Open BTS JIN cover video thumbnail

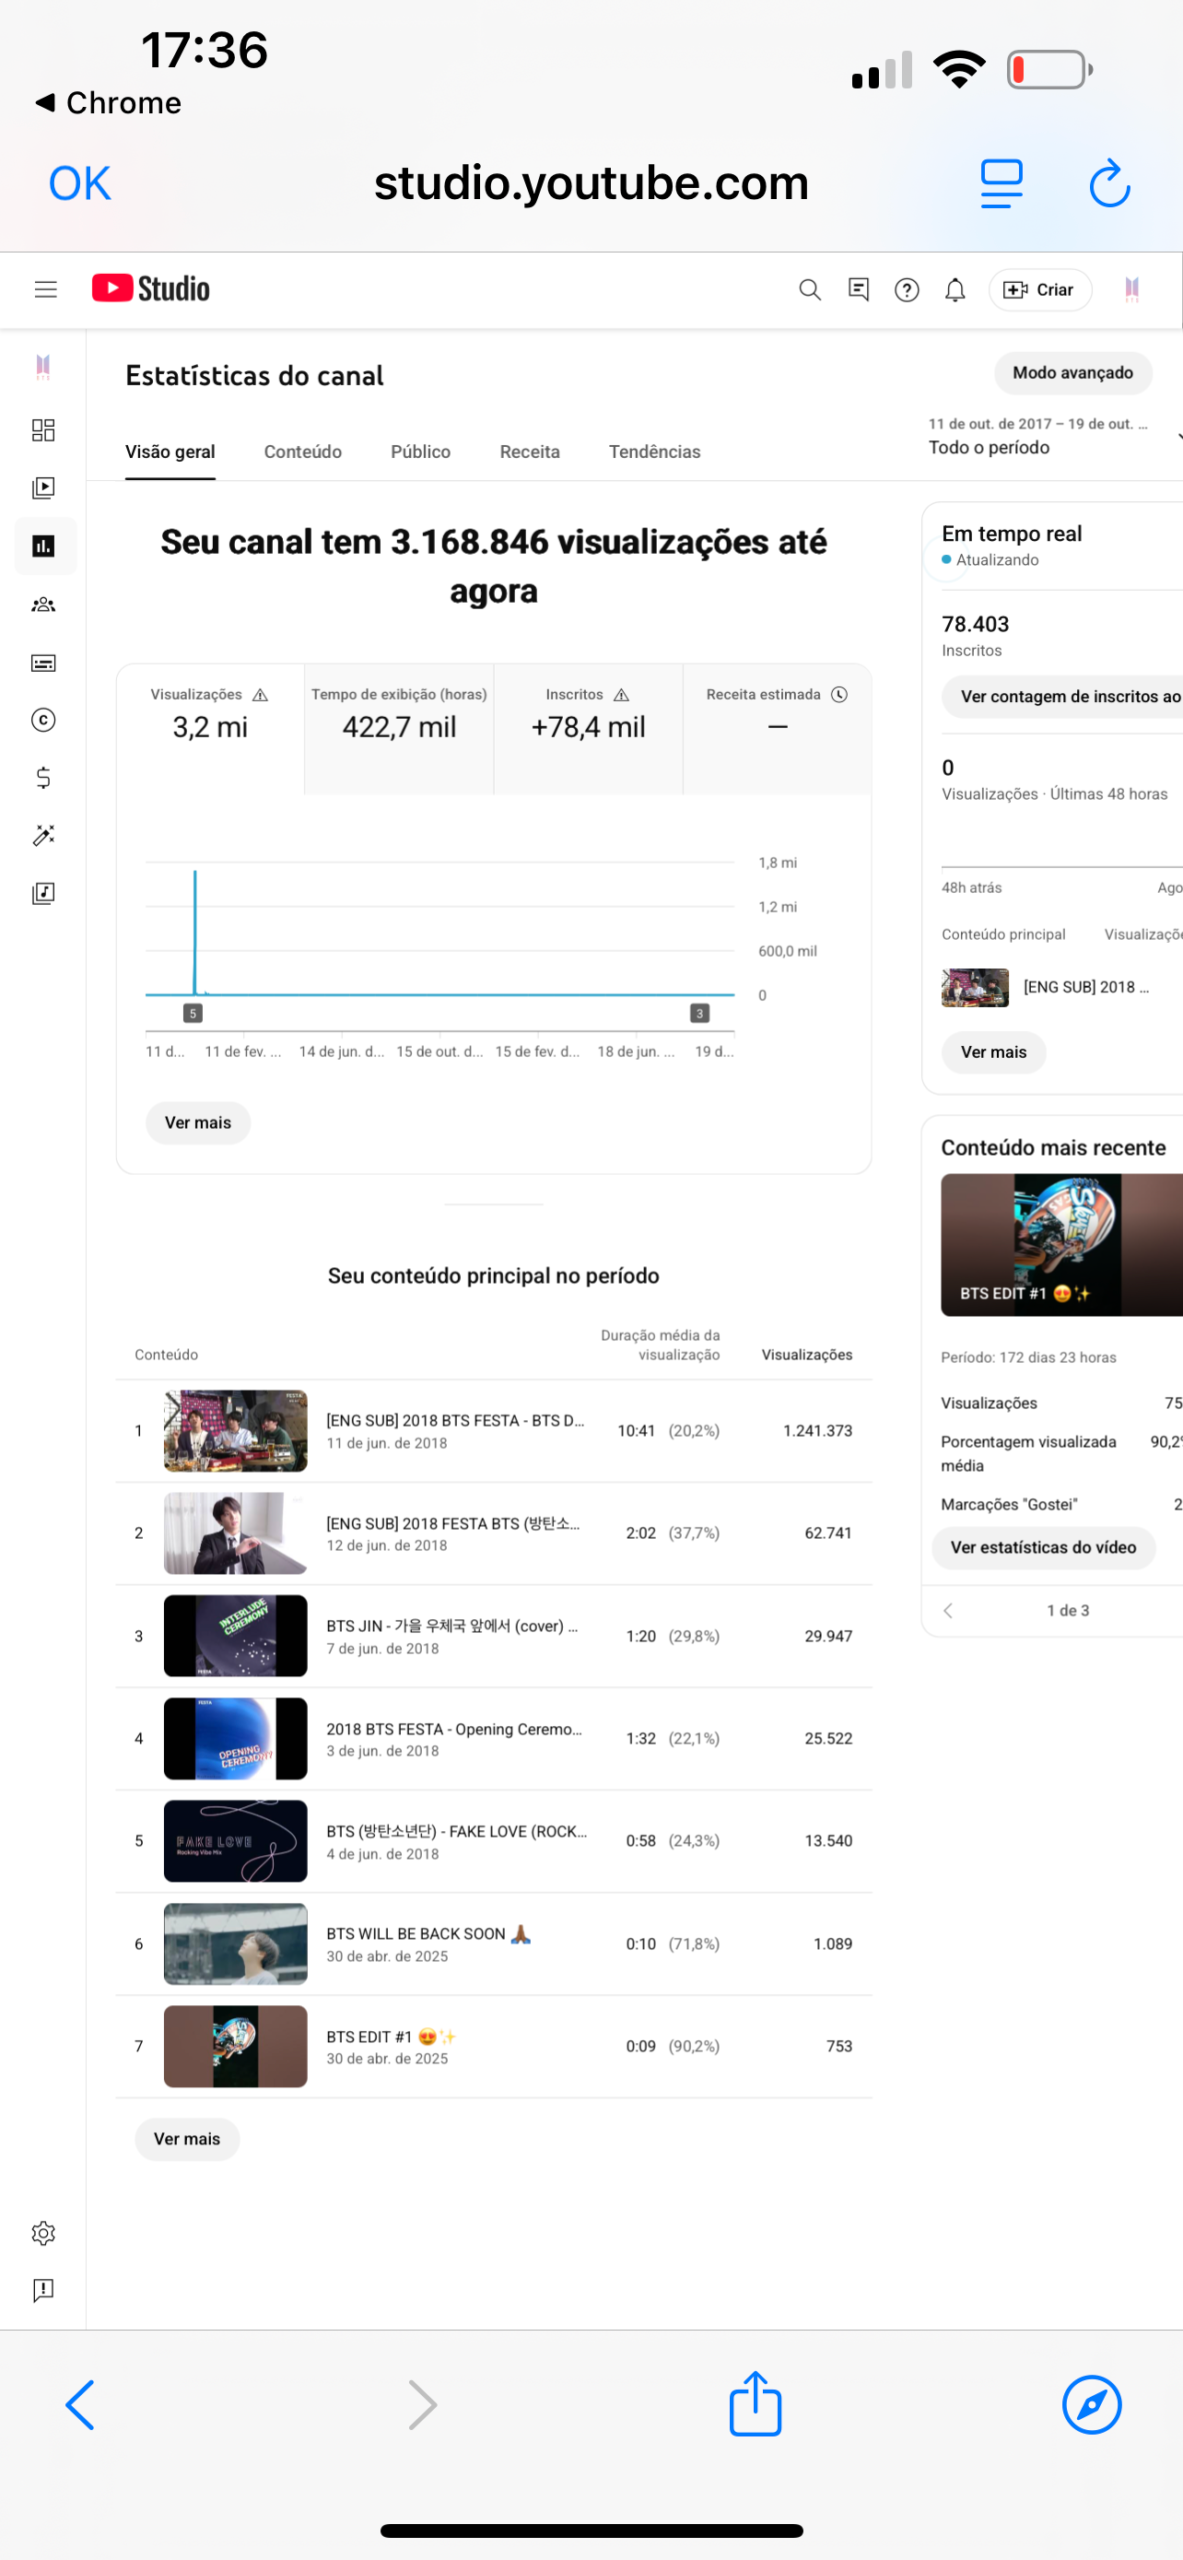[x=235, y=1635]
